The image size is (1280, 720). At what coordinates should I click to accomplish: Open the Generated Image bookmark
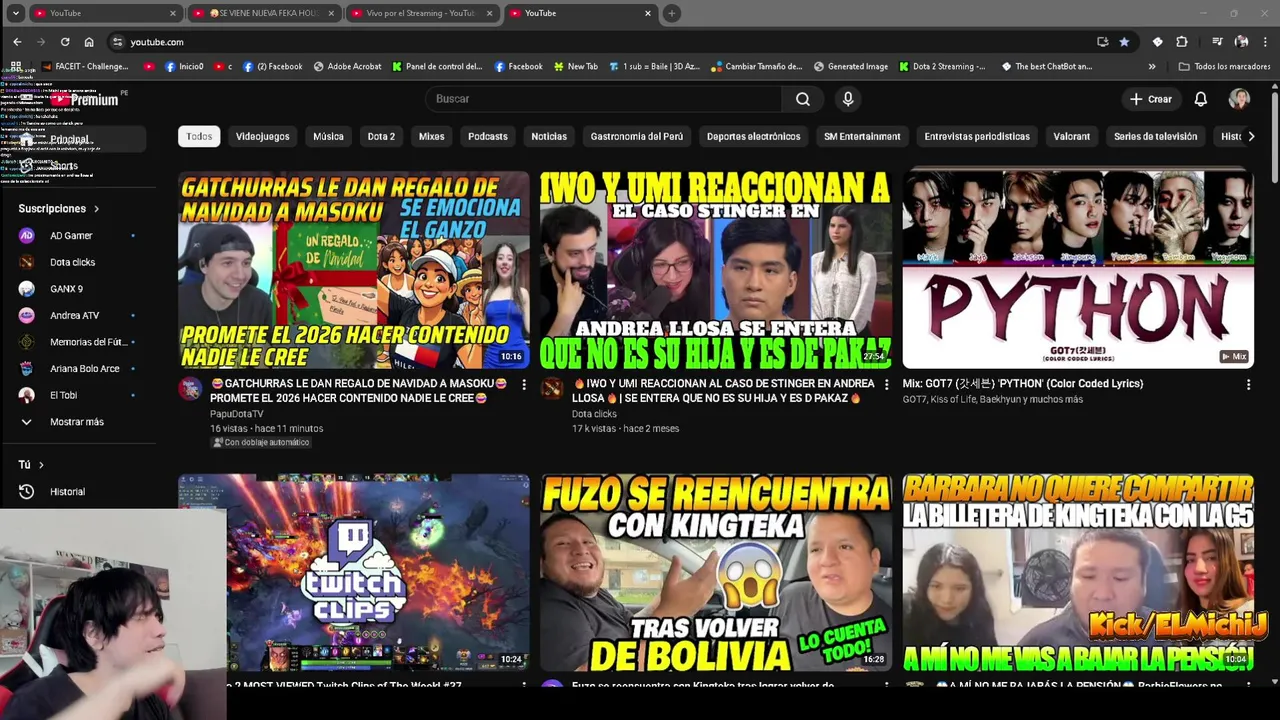click(x=850, y=66)
